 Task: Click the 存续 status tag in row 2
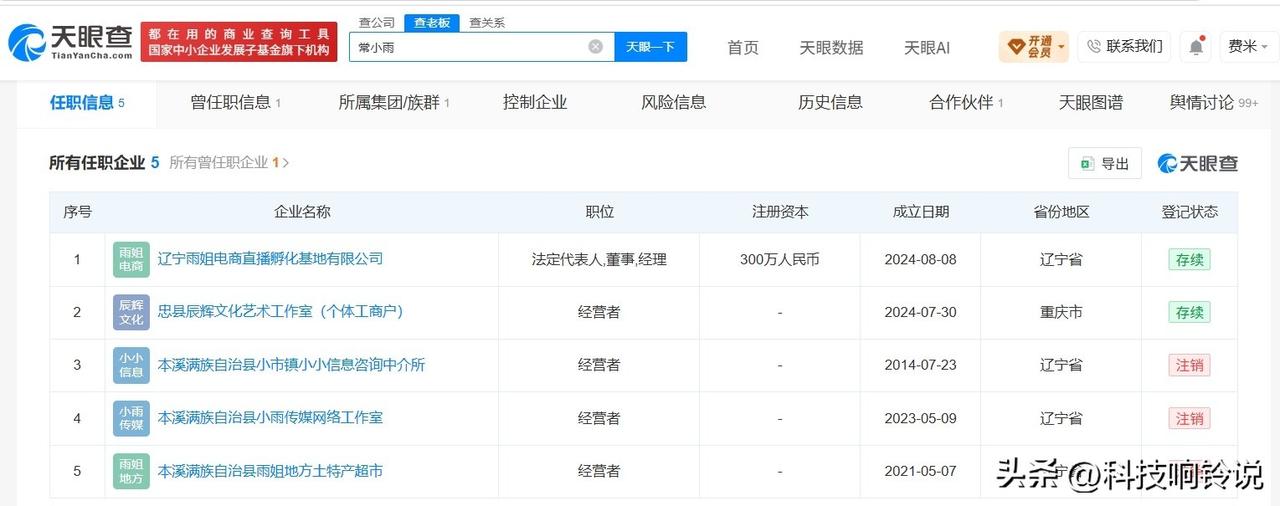[1189, 312]
